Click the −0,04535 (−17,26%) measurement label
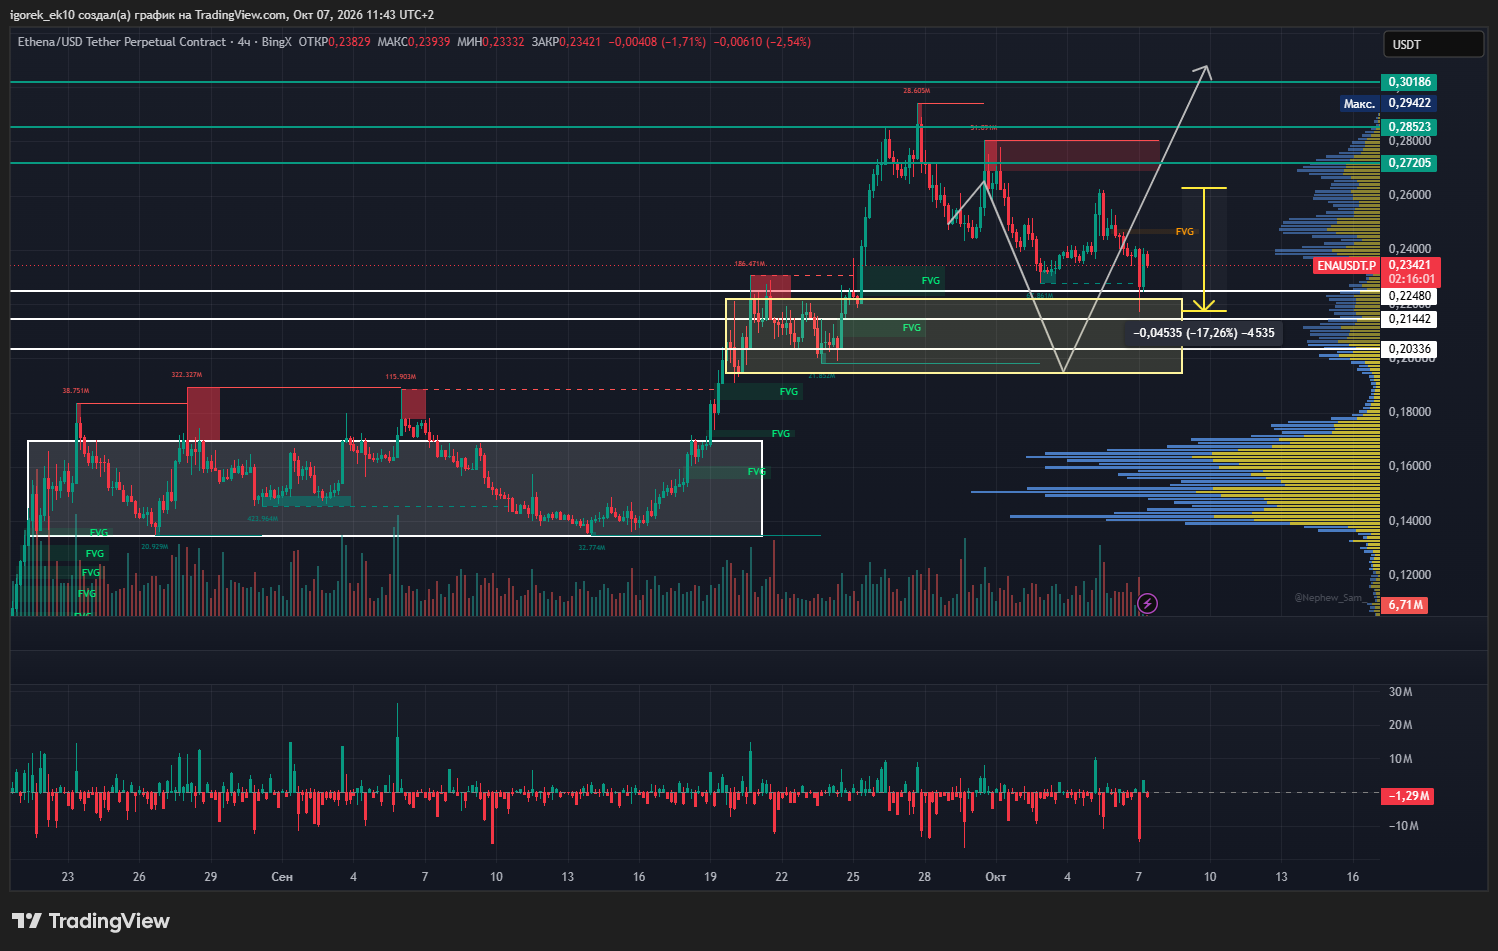The height and width of the screenshot is (951, 1498). pos(1204,333)
